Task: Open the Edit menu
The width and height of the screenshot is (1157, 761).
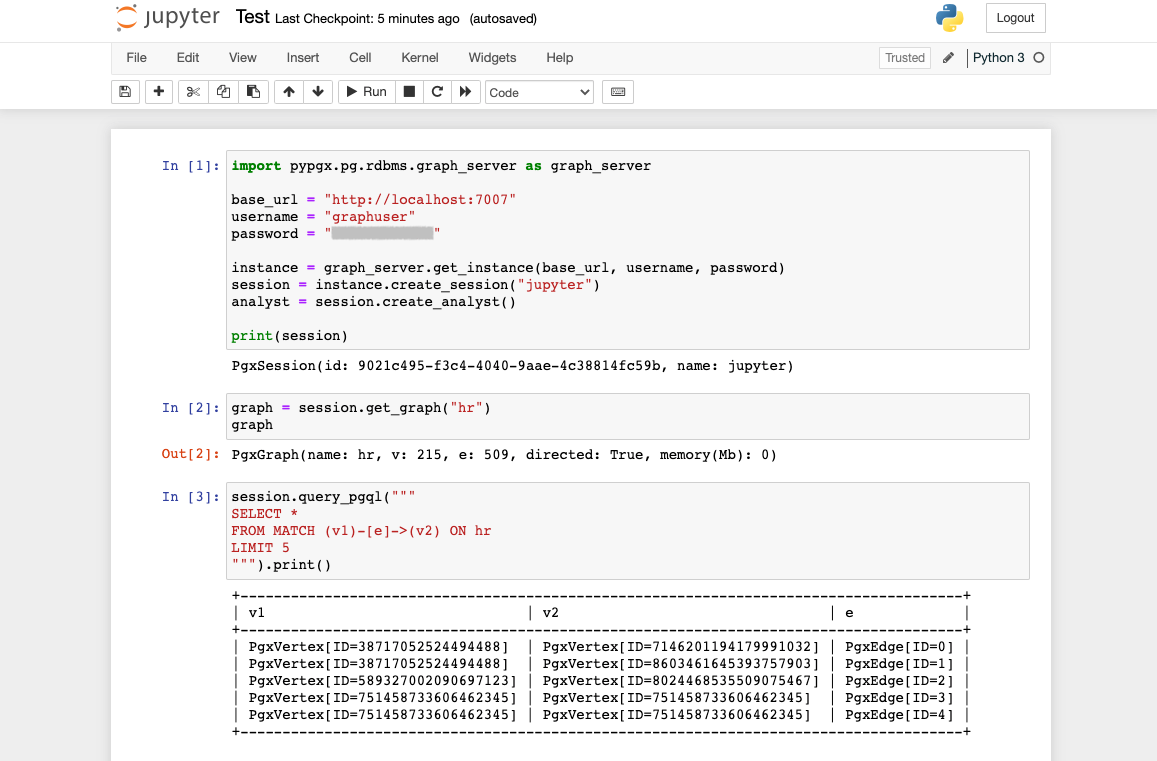Action: click(187, 58)
